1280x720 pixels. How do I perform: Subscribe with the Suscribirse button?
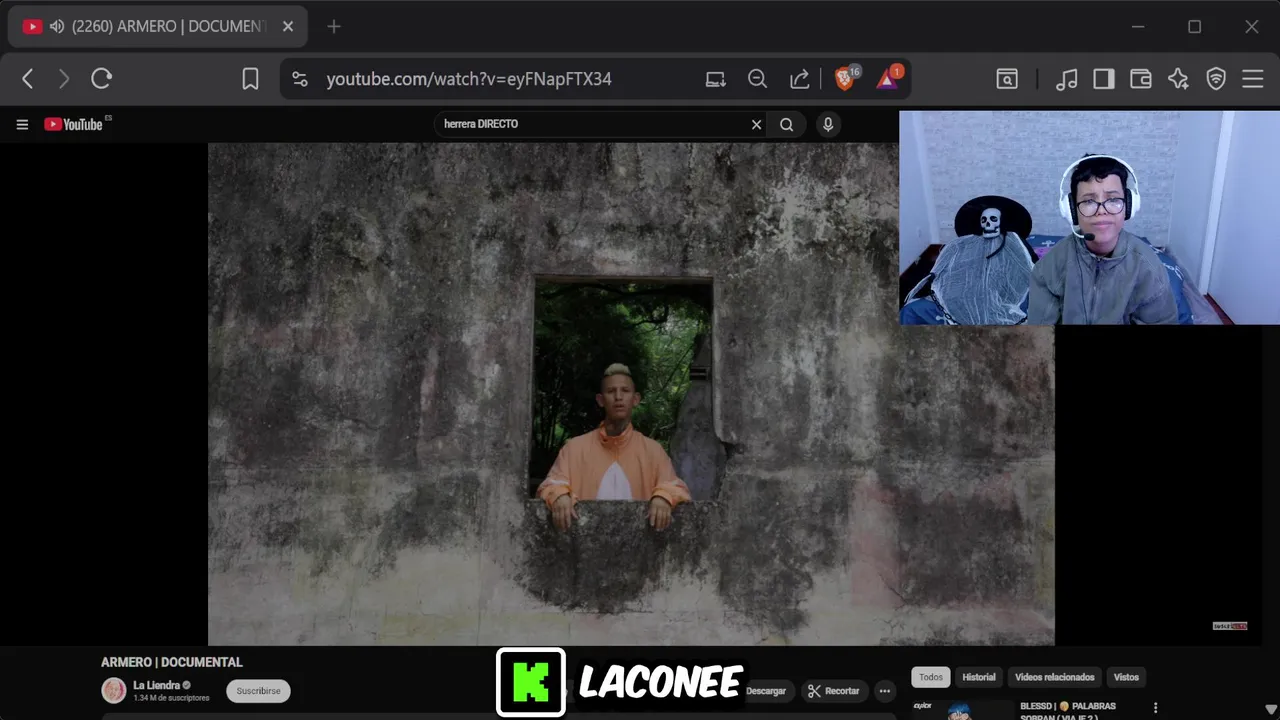pyautogui.click(x=258, y=691)
